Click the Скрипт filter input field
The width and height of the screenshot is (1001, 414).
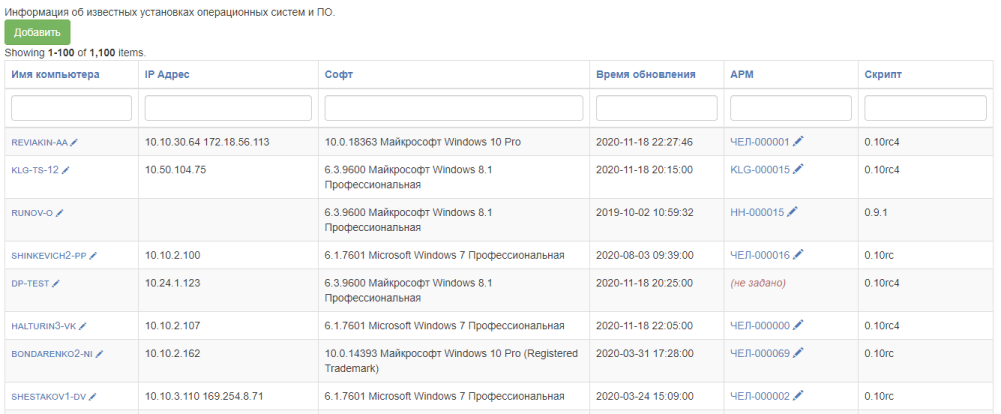926,108
